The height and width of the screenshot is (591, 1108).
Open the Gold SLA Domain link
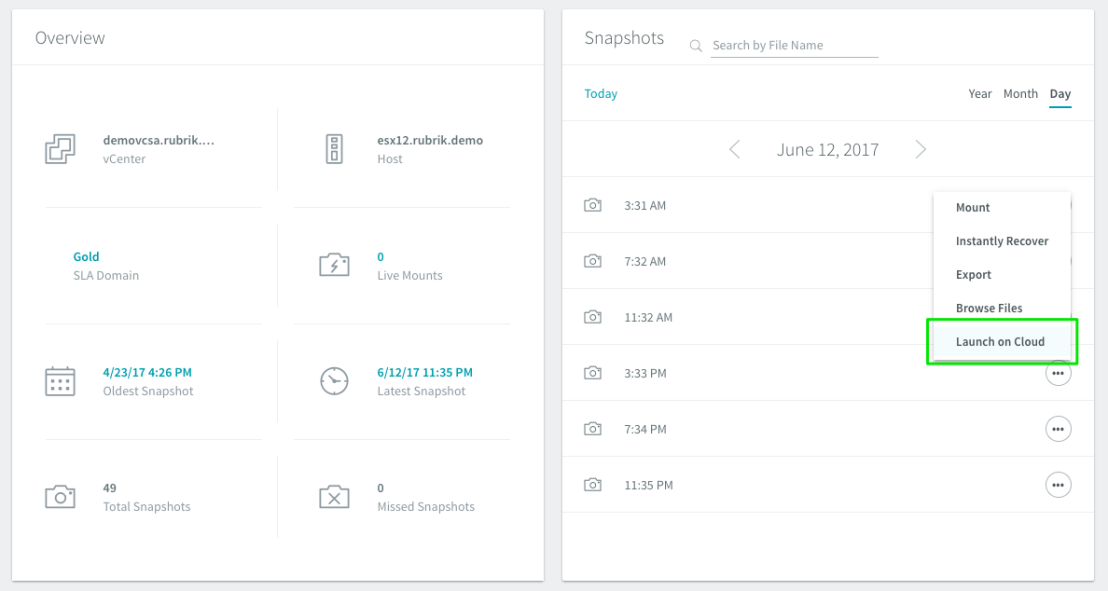tap(86, 257)
